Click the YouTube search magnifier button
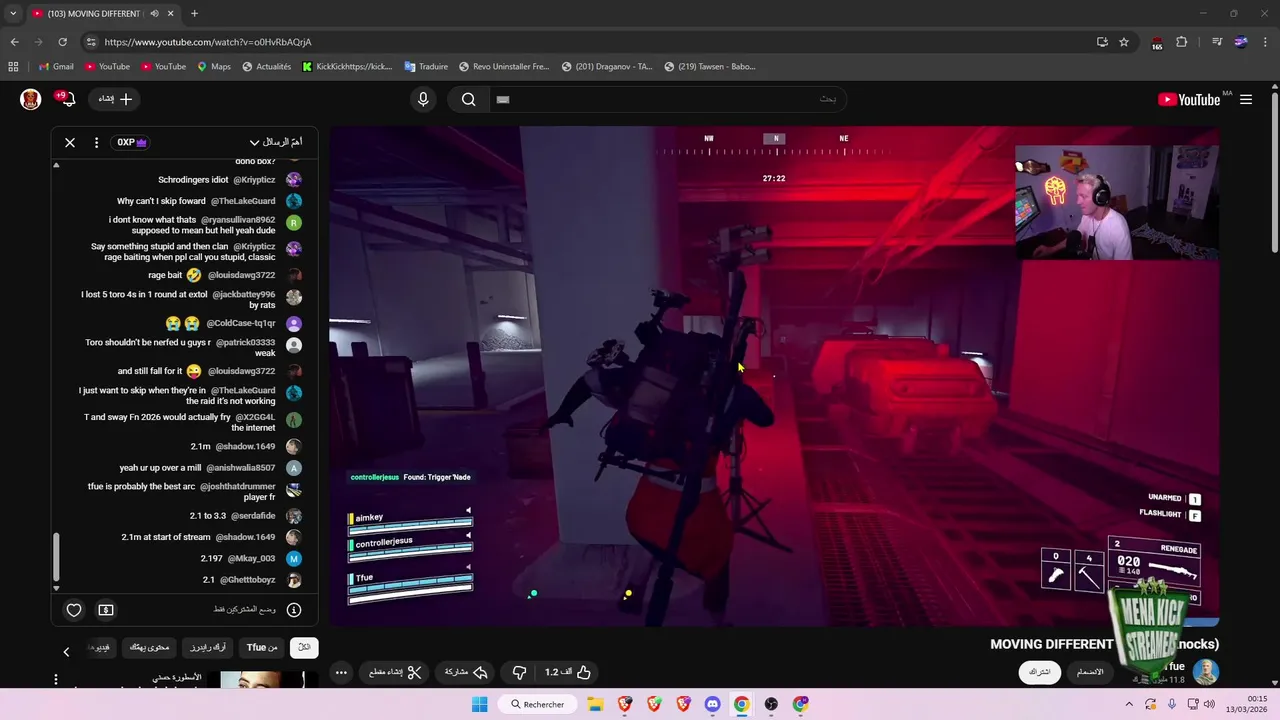The width and height of the screenshot is (1280, 720). point(468,99)
